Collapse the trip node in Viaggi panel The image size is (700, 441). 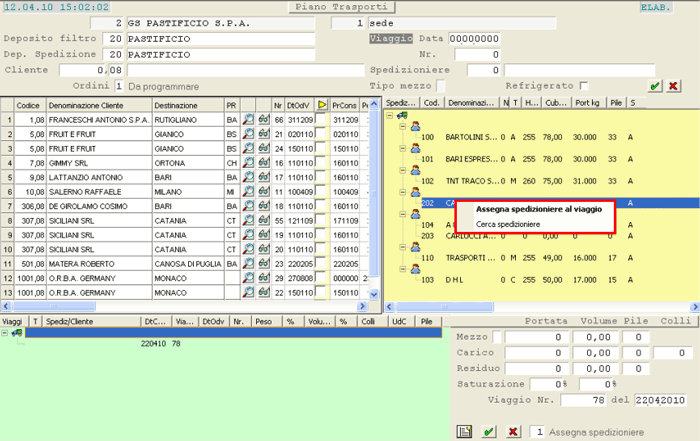point(5,333)
